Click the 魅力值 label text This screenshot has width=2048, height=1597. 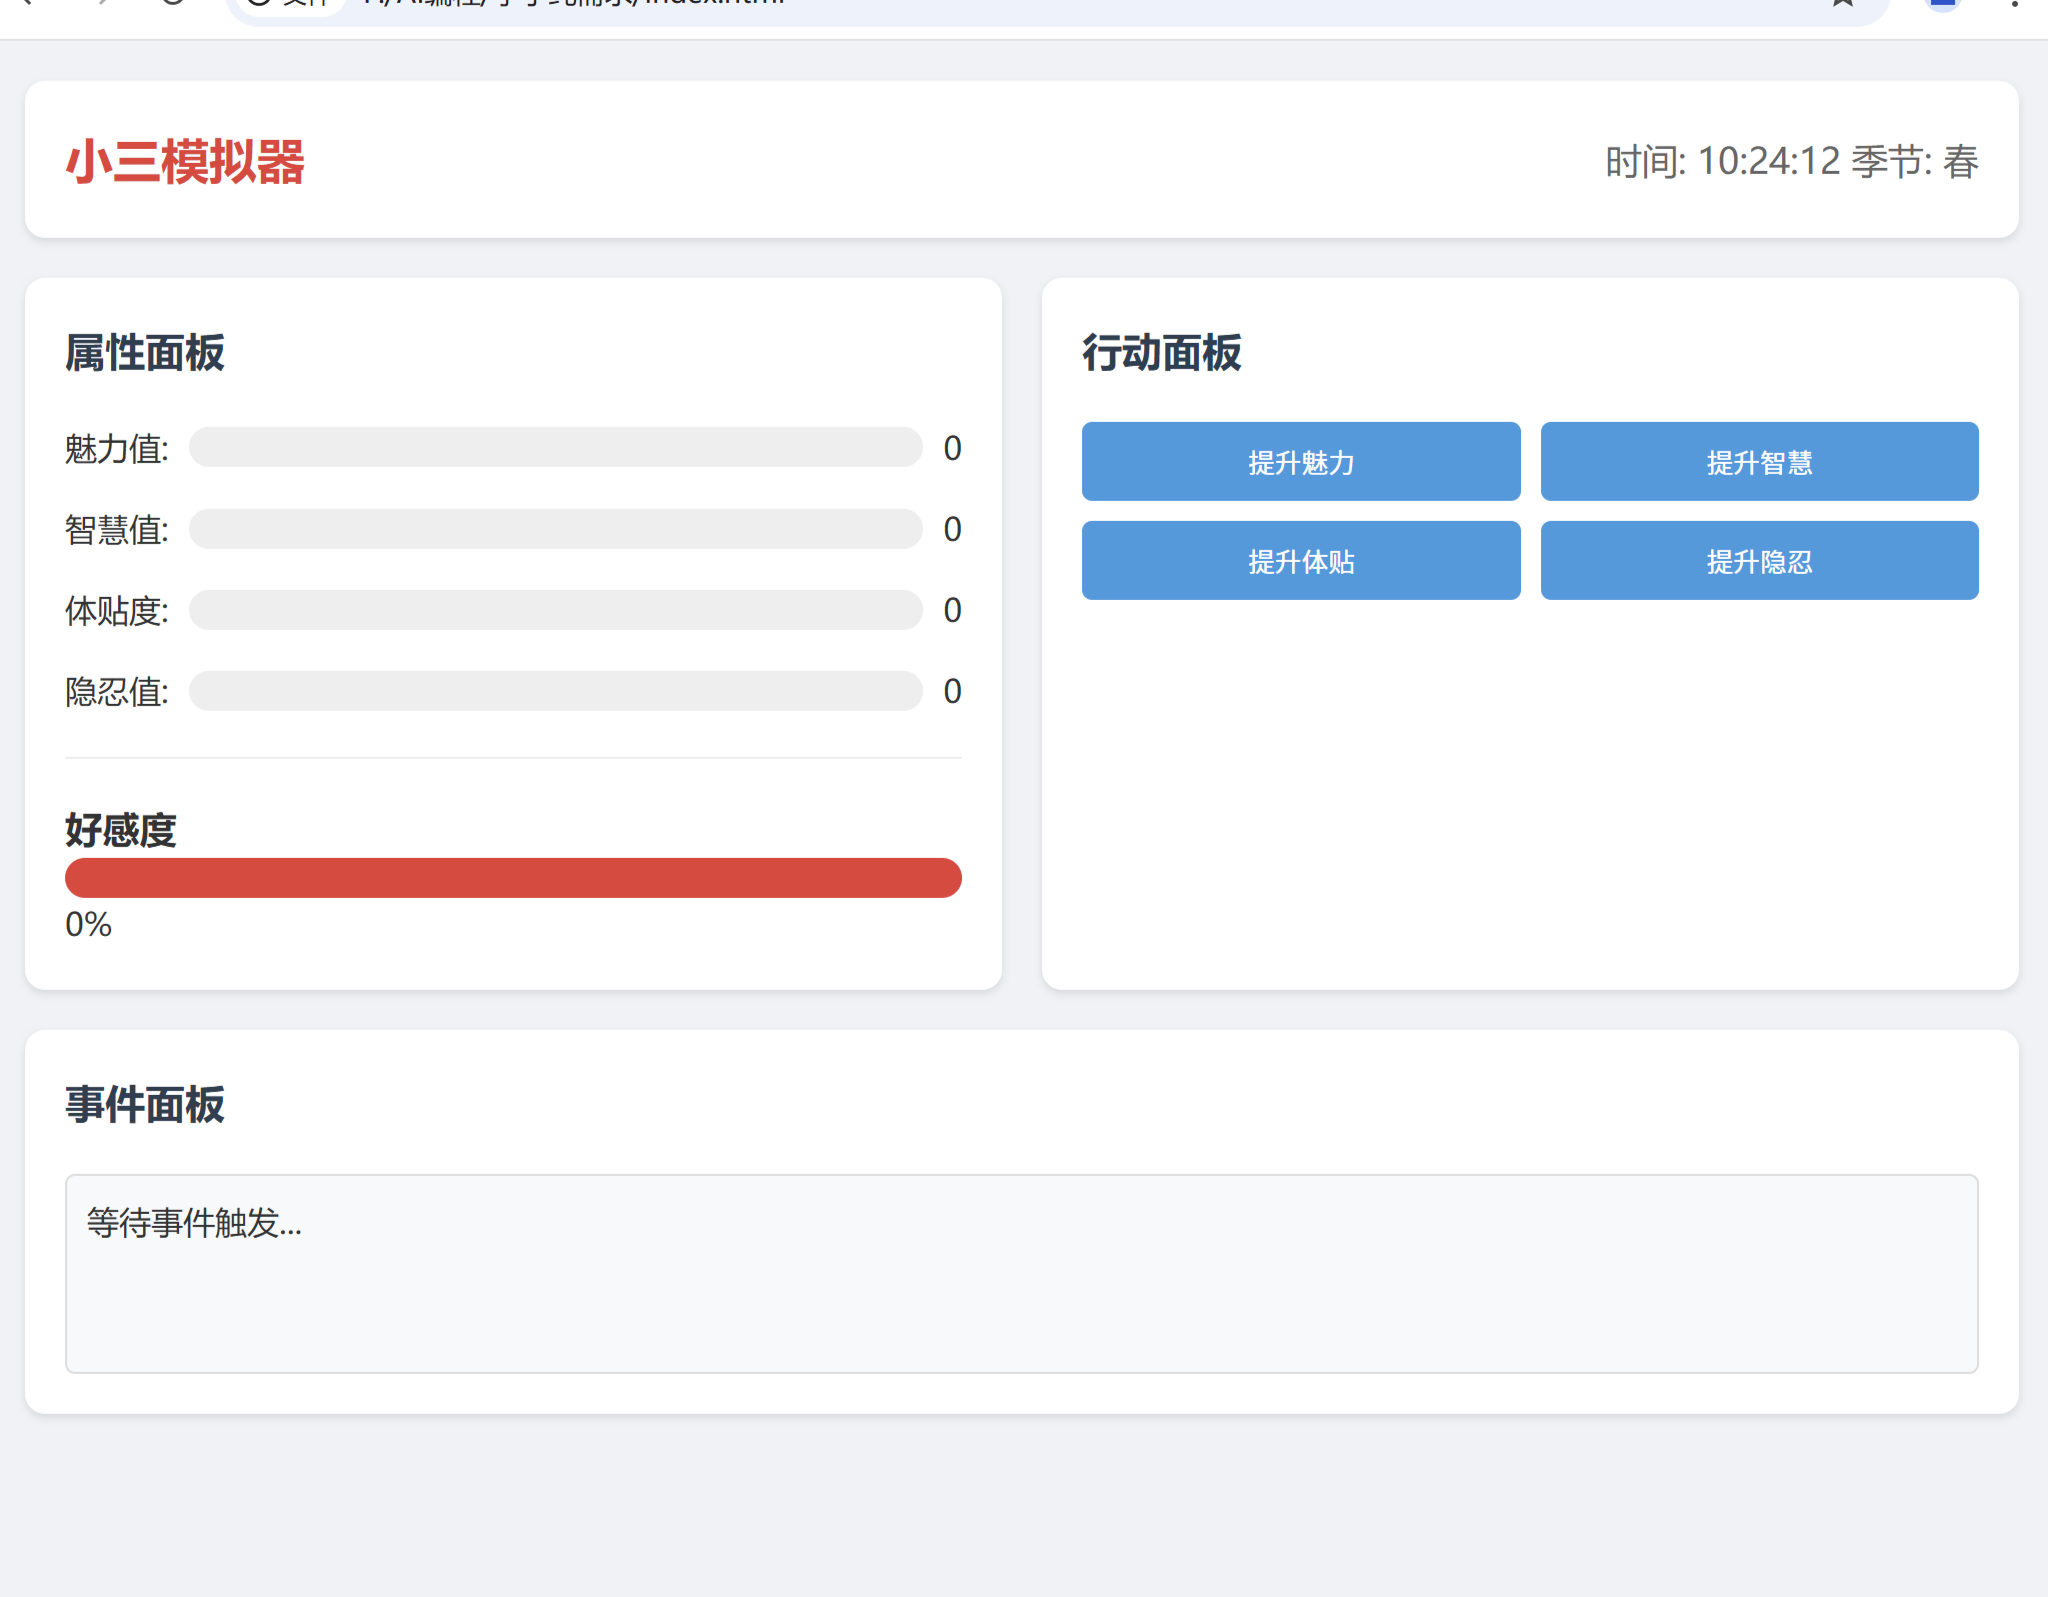tap(116, 449)
